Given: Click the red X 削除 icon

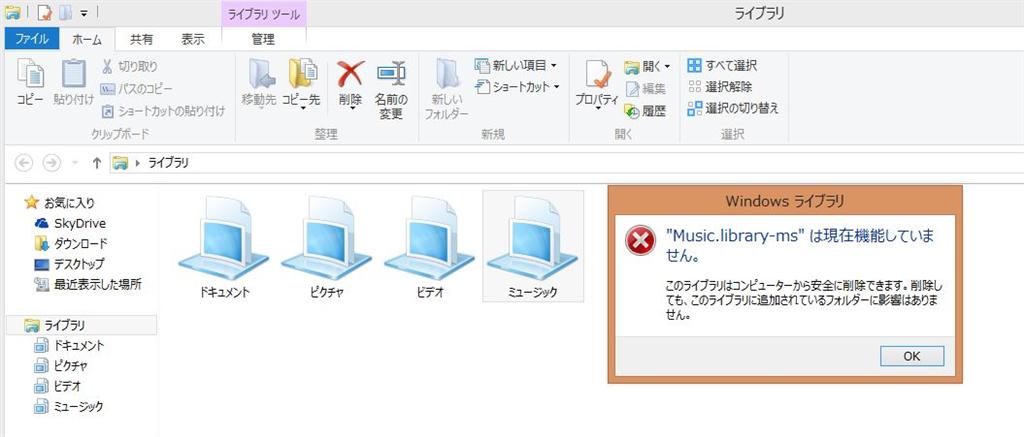Looking at the screenshot, I should [x=351, y=74].
